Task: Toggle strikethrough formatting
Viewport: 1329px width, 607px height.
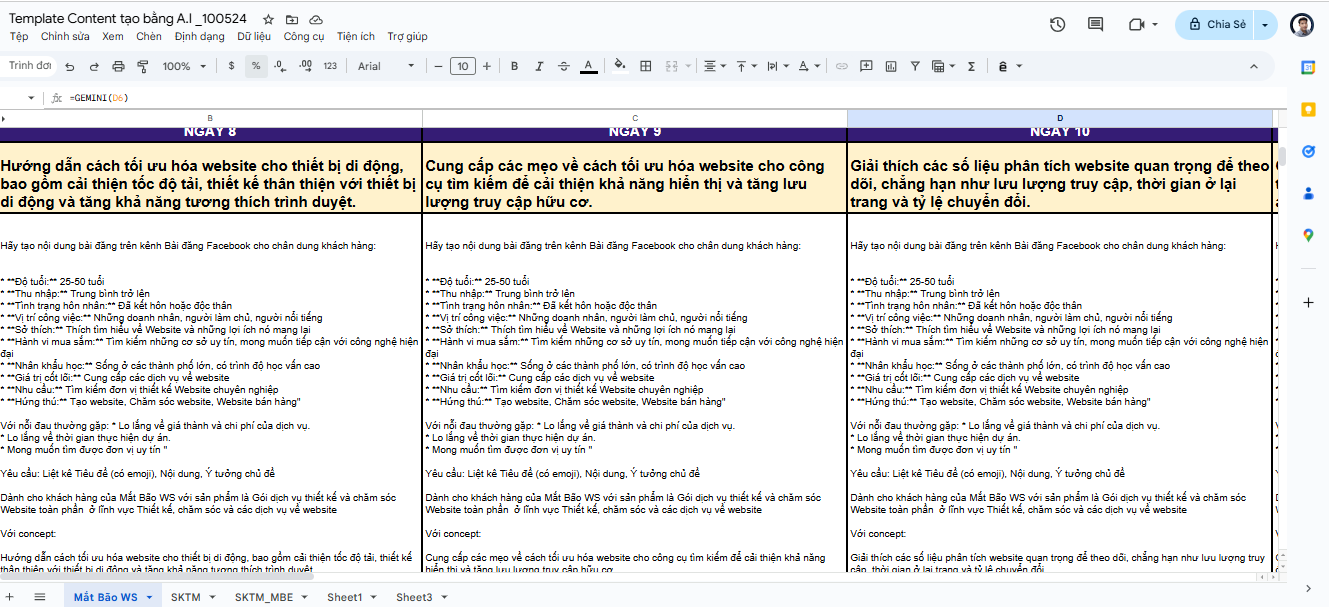Action: [564, 67]
